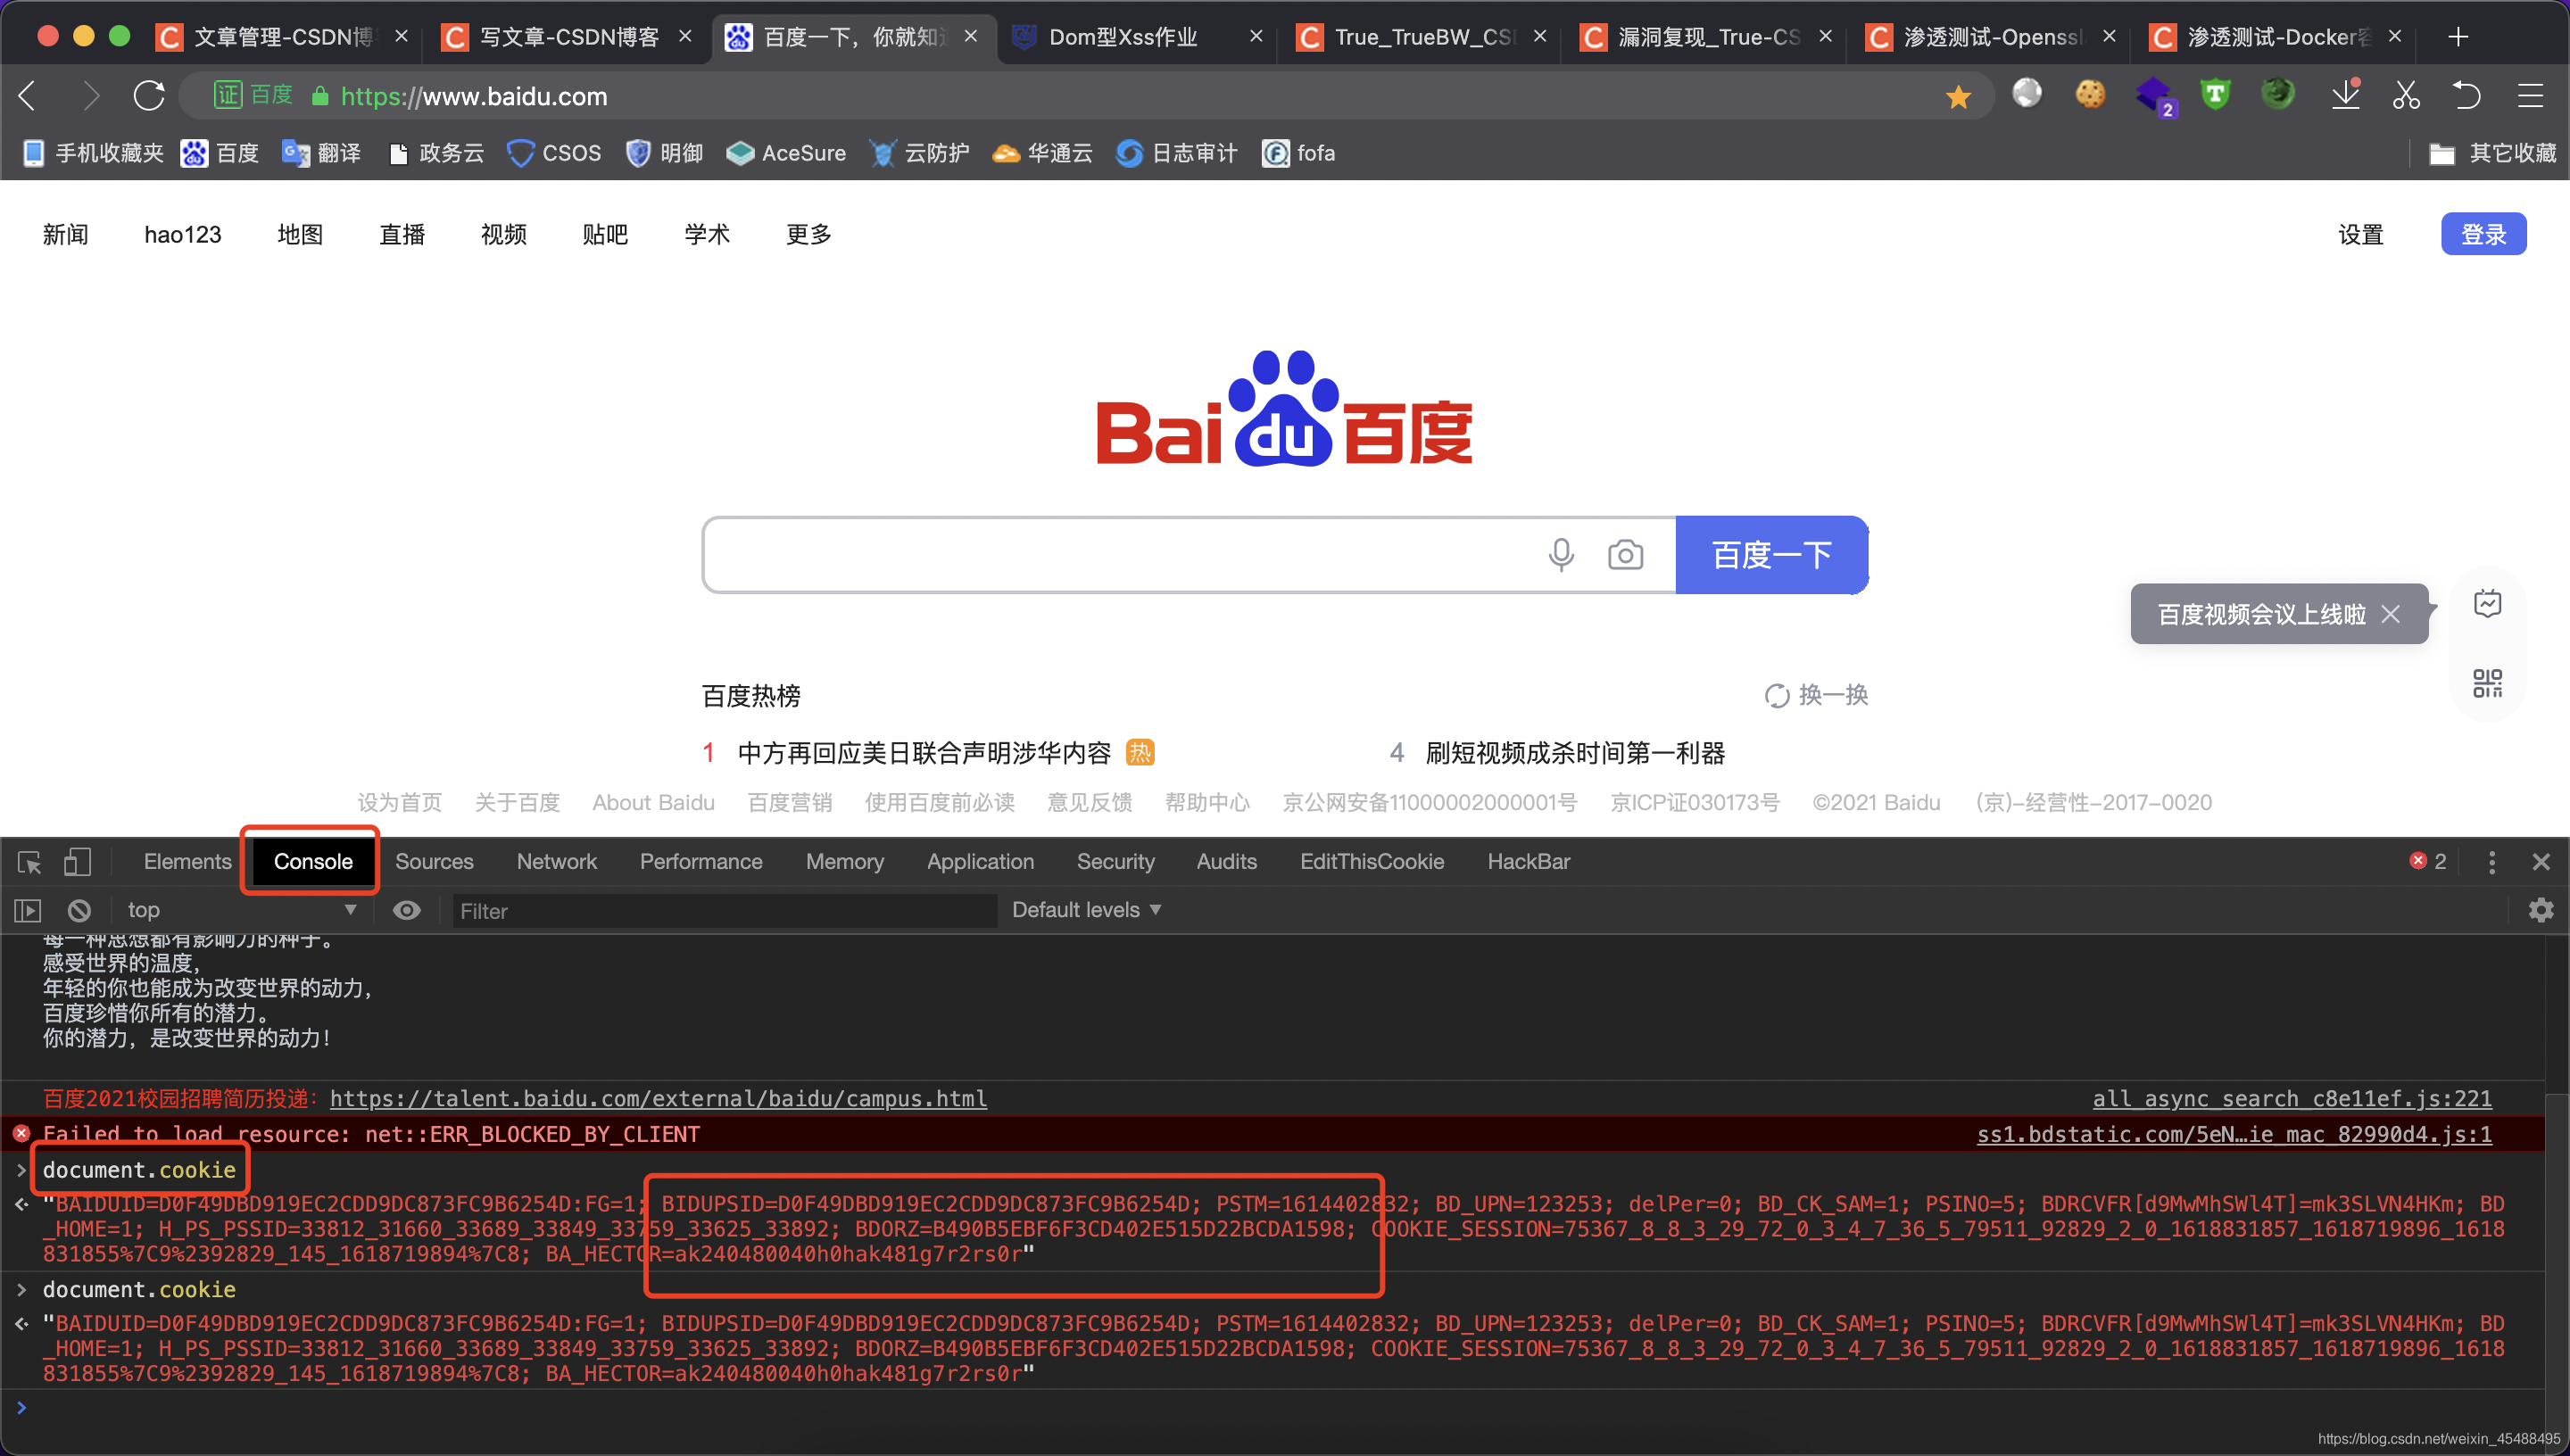The image size is (2570, 1456).
Task: Open console settings gear icon
Action: coord(2540,910)
